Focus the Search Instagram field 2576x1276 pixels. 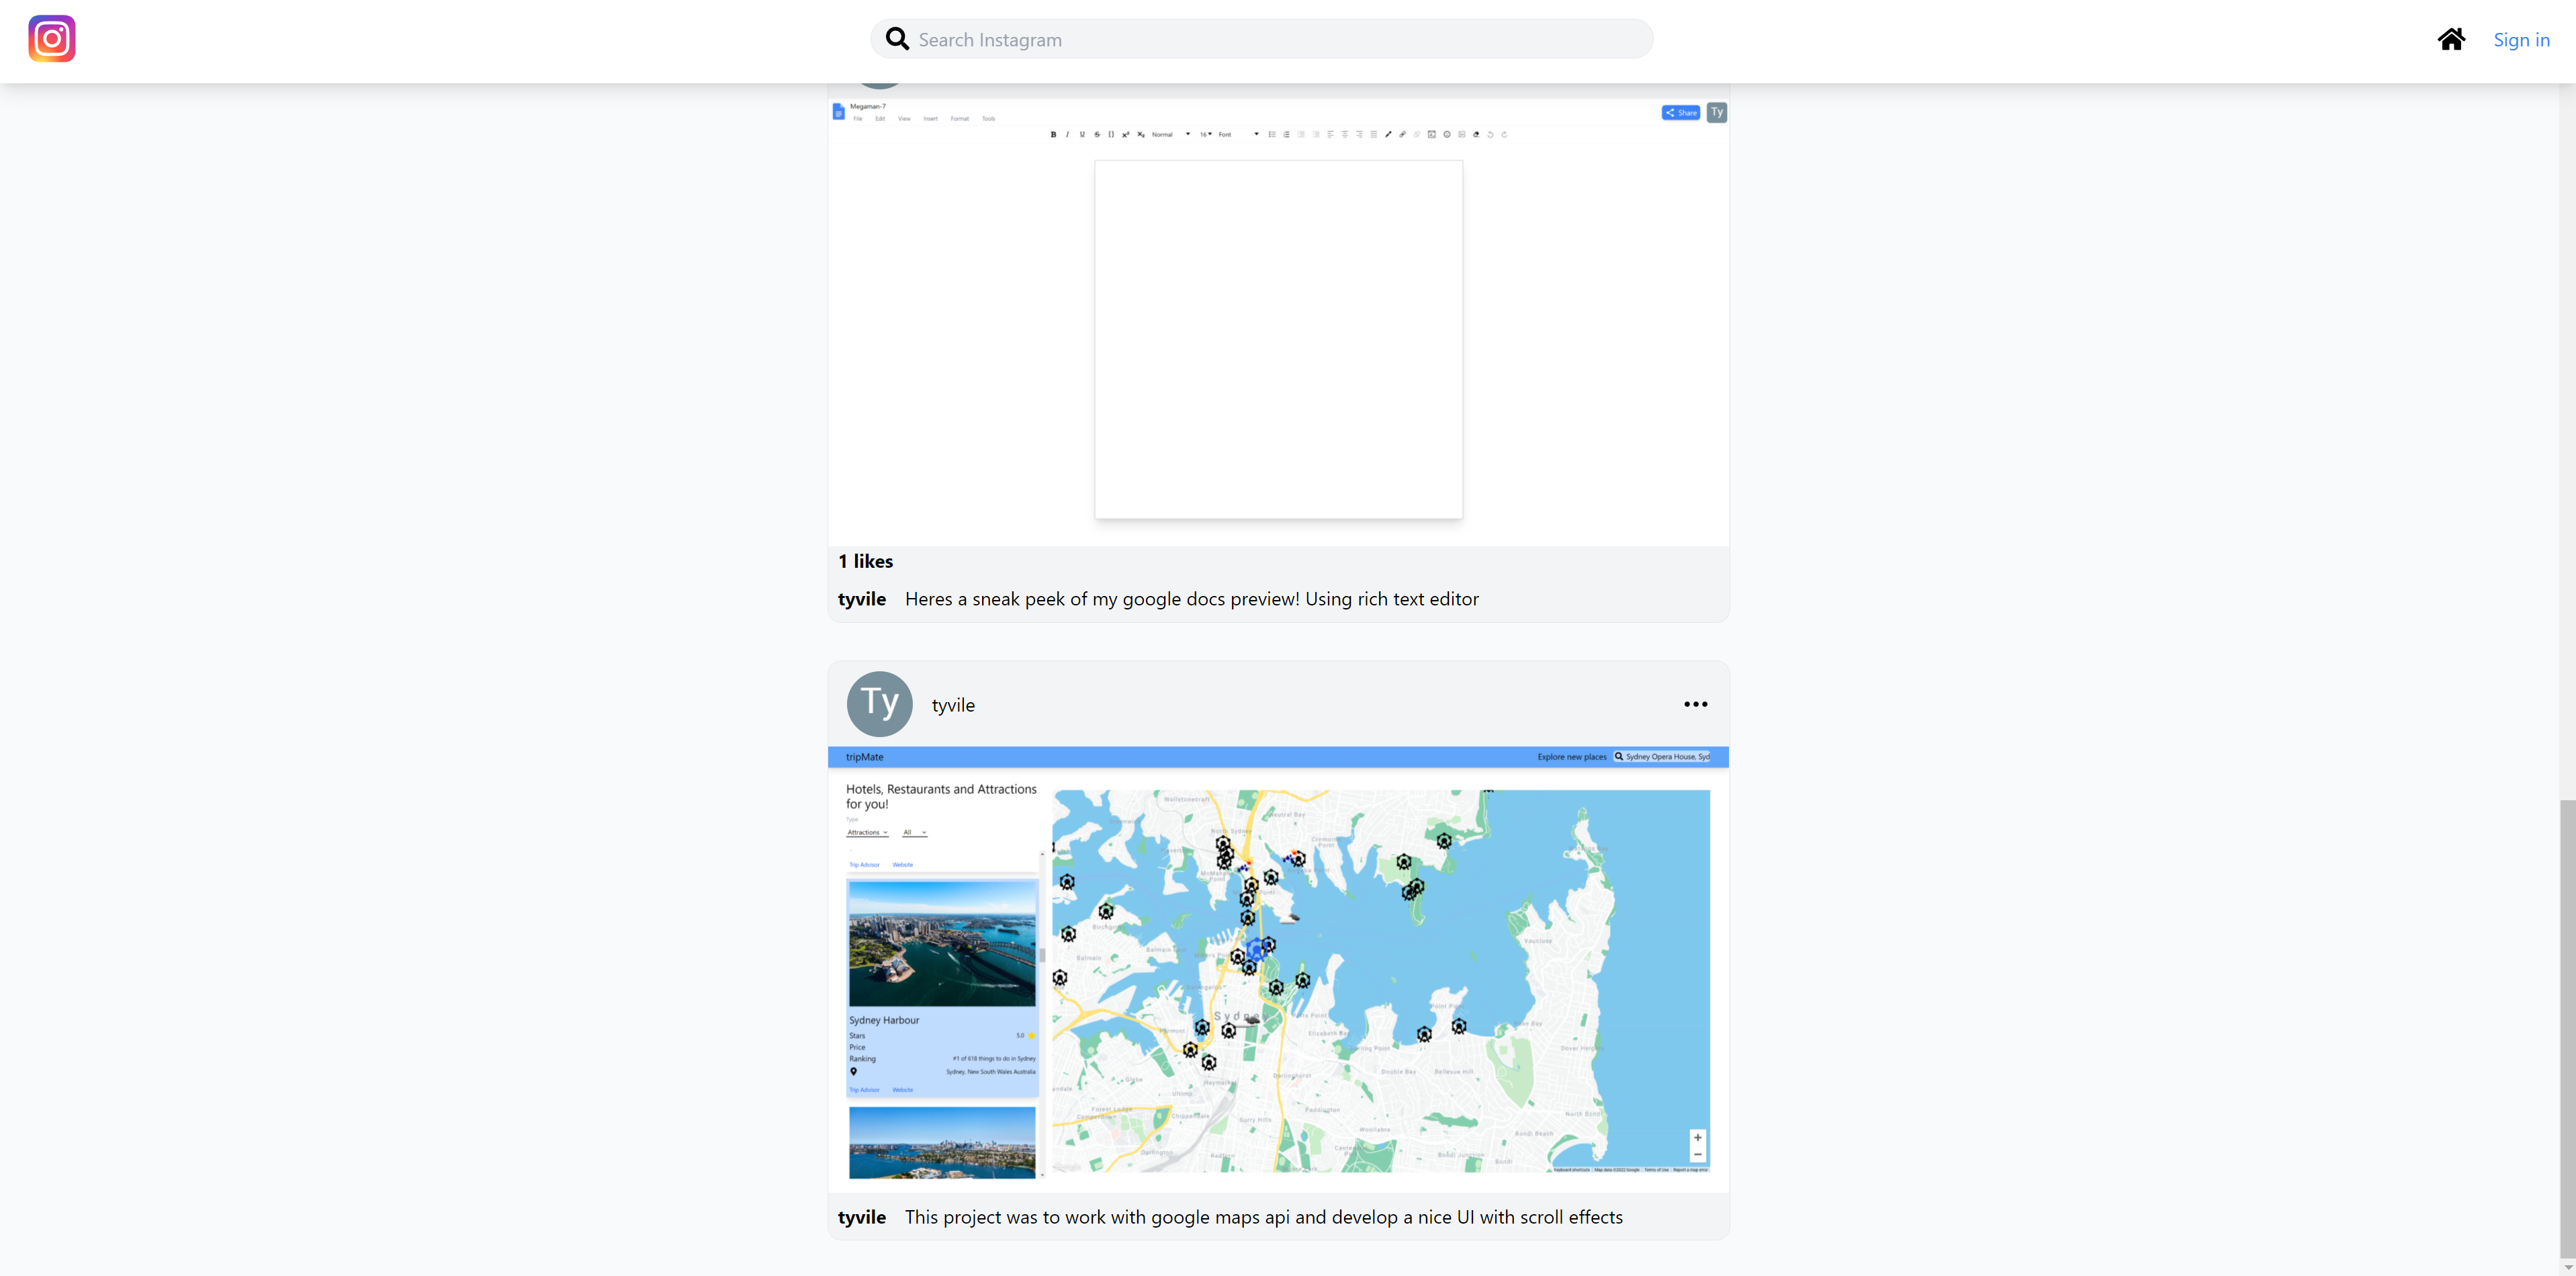(1270, 40)
